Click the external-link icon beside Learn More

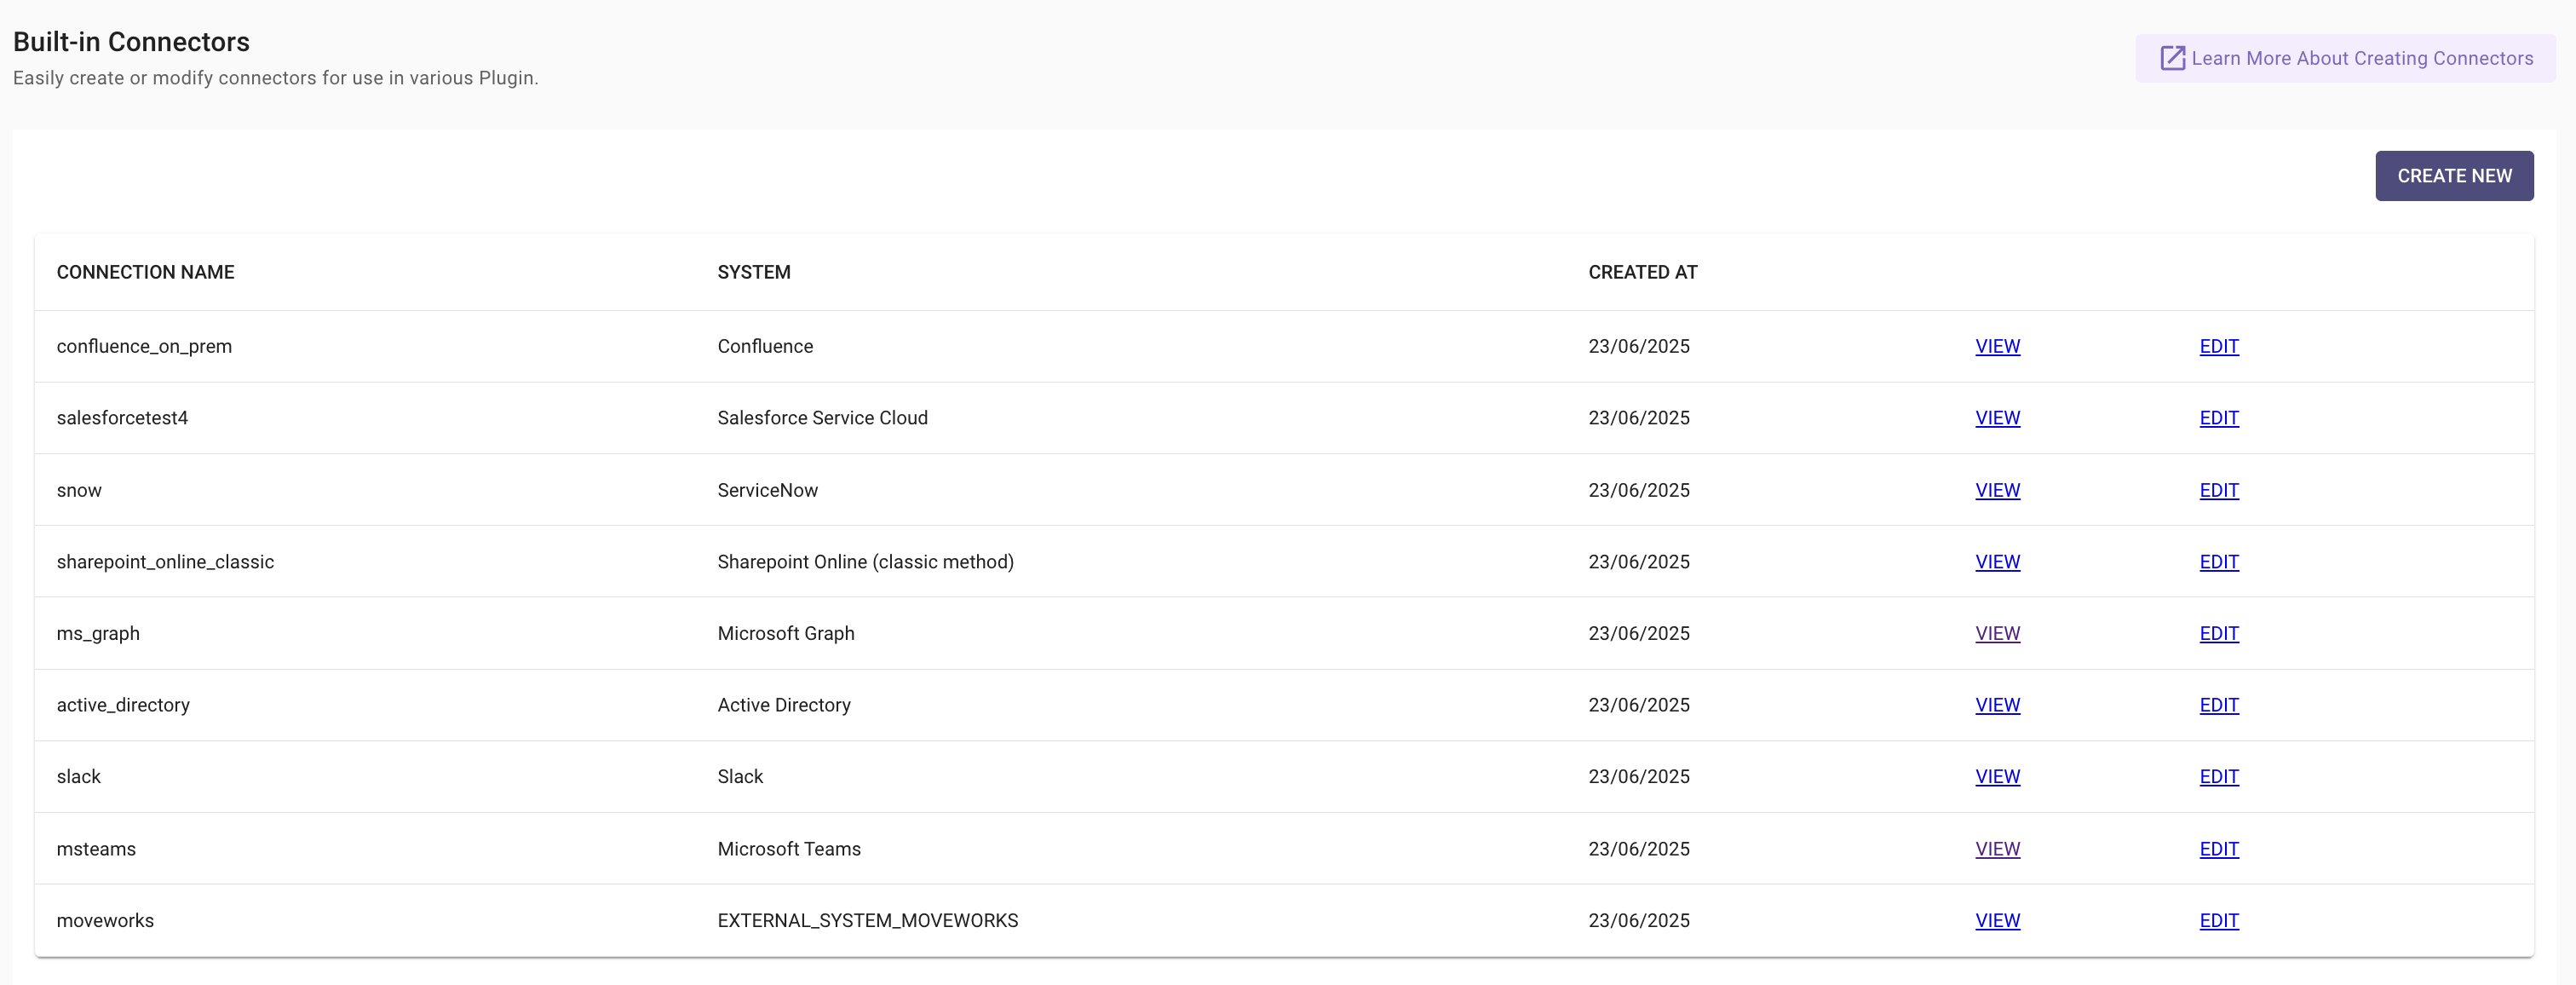click(x=2172, y=58)
